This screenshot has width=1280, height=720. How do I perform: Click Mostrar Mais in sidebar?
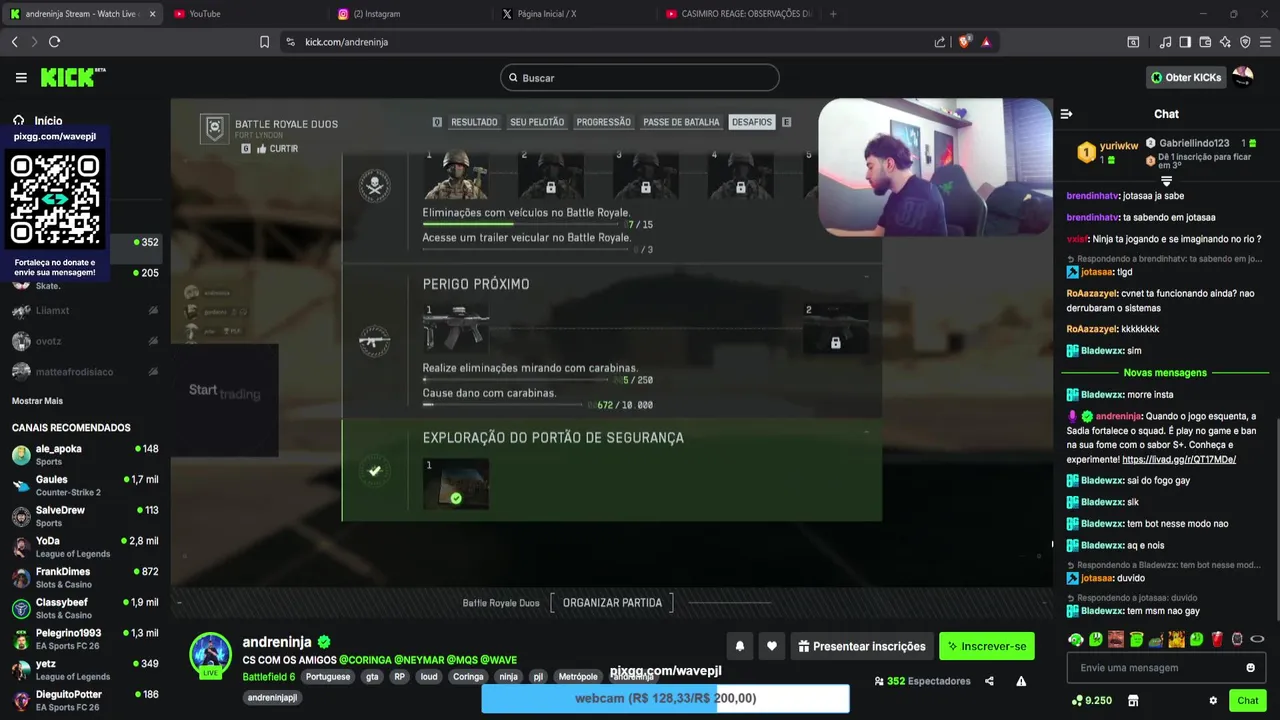(37, 401)
